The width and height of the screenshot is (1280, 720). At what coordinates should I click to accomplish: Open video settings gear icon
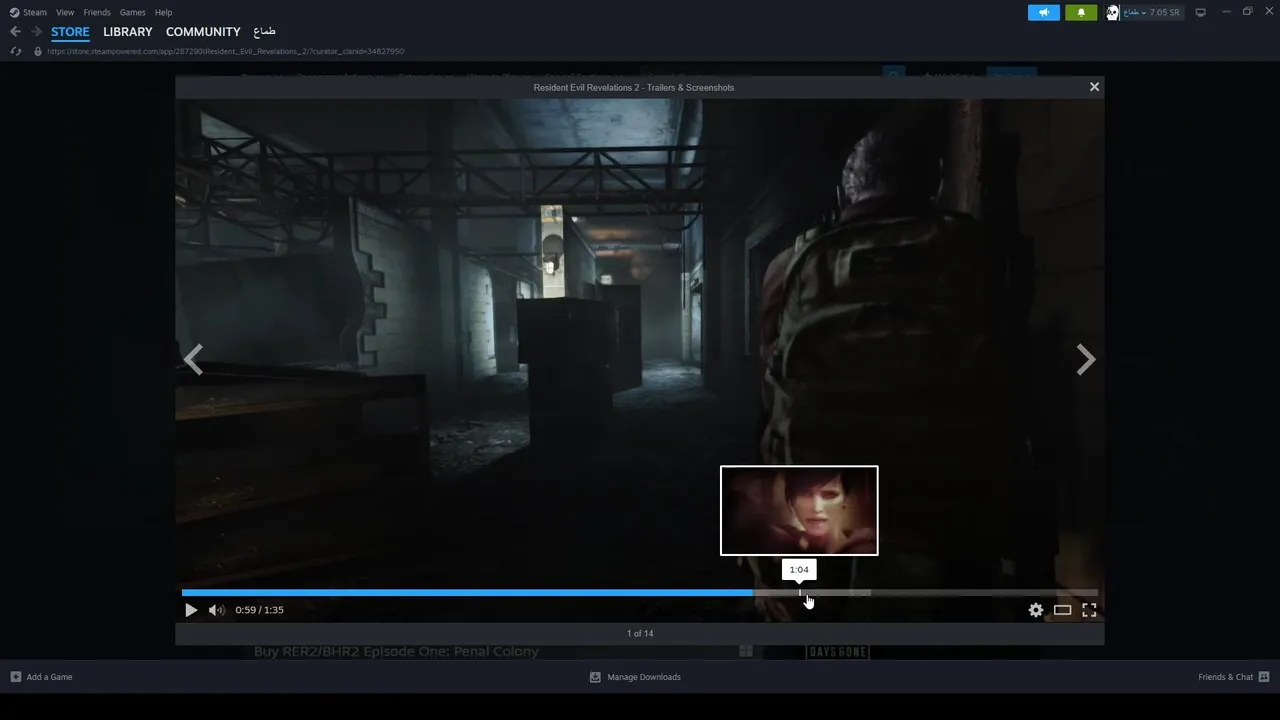(1036, 610)
